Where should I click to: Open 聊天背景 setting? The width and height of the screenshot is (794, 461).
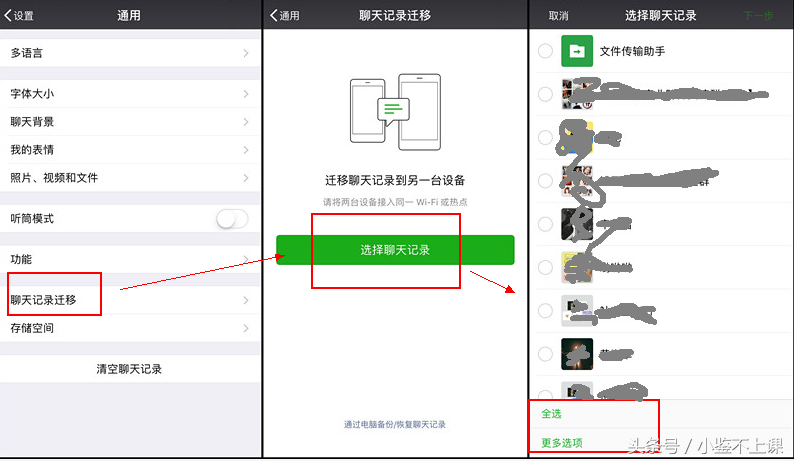130,122
